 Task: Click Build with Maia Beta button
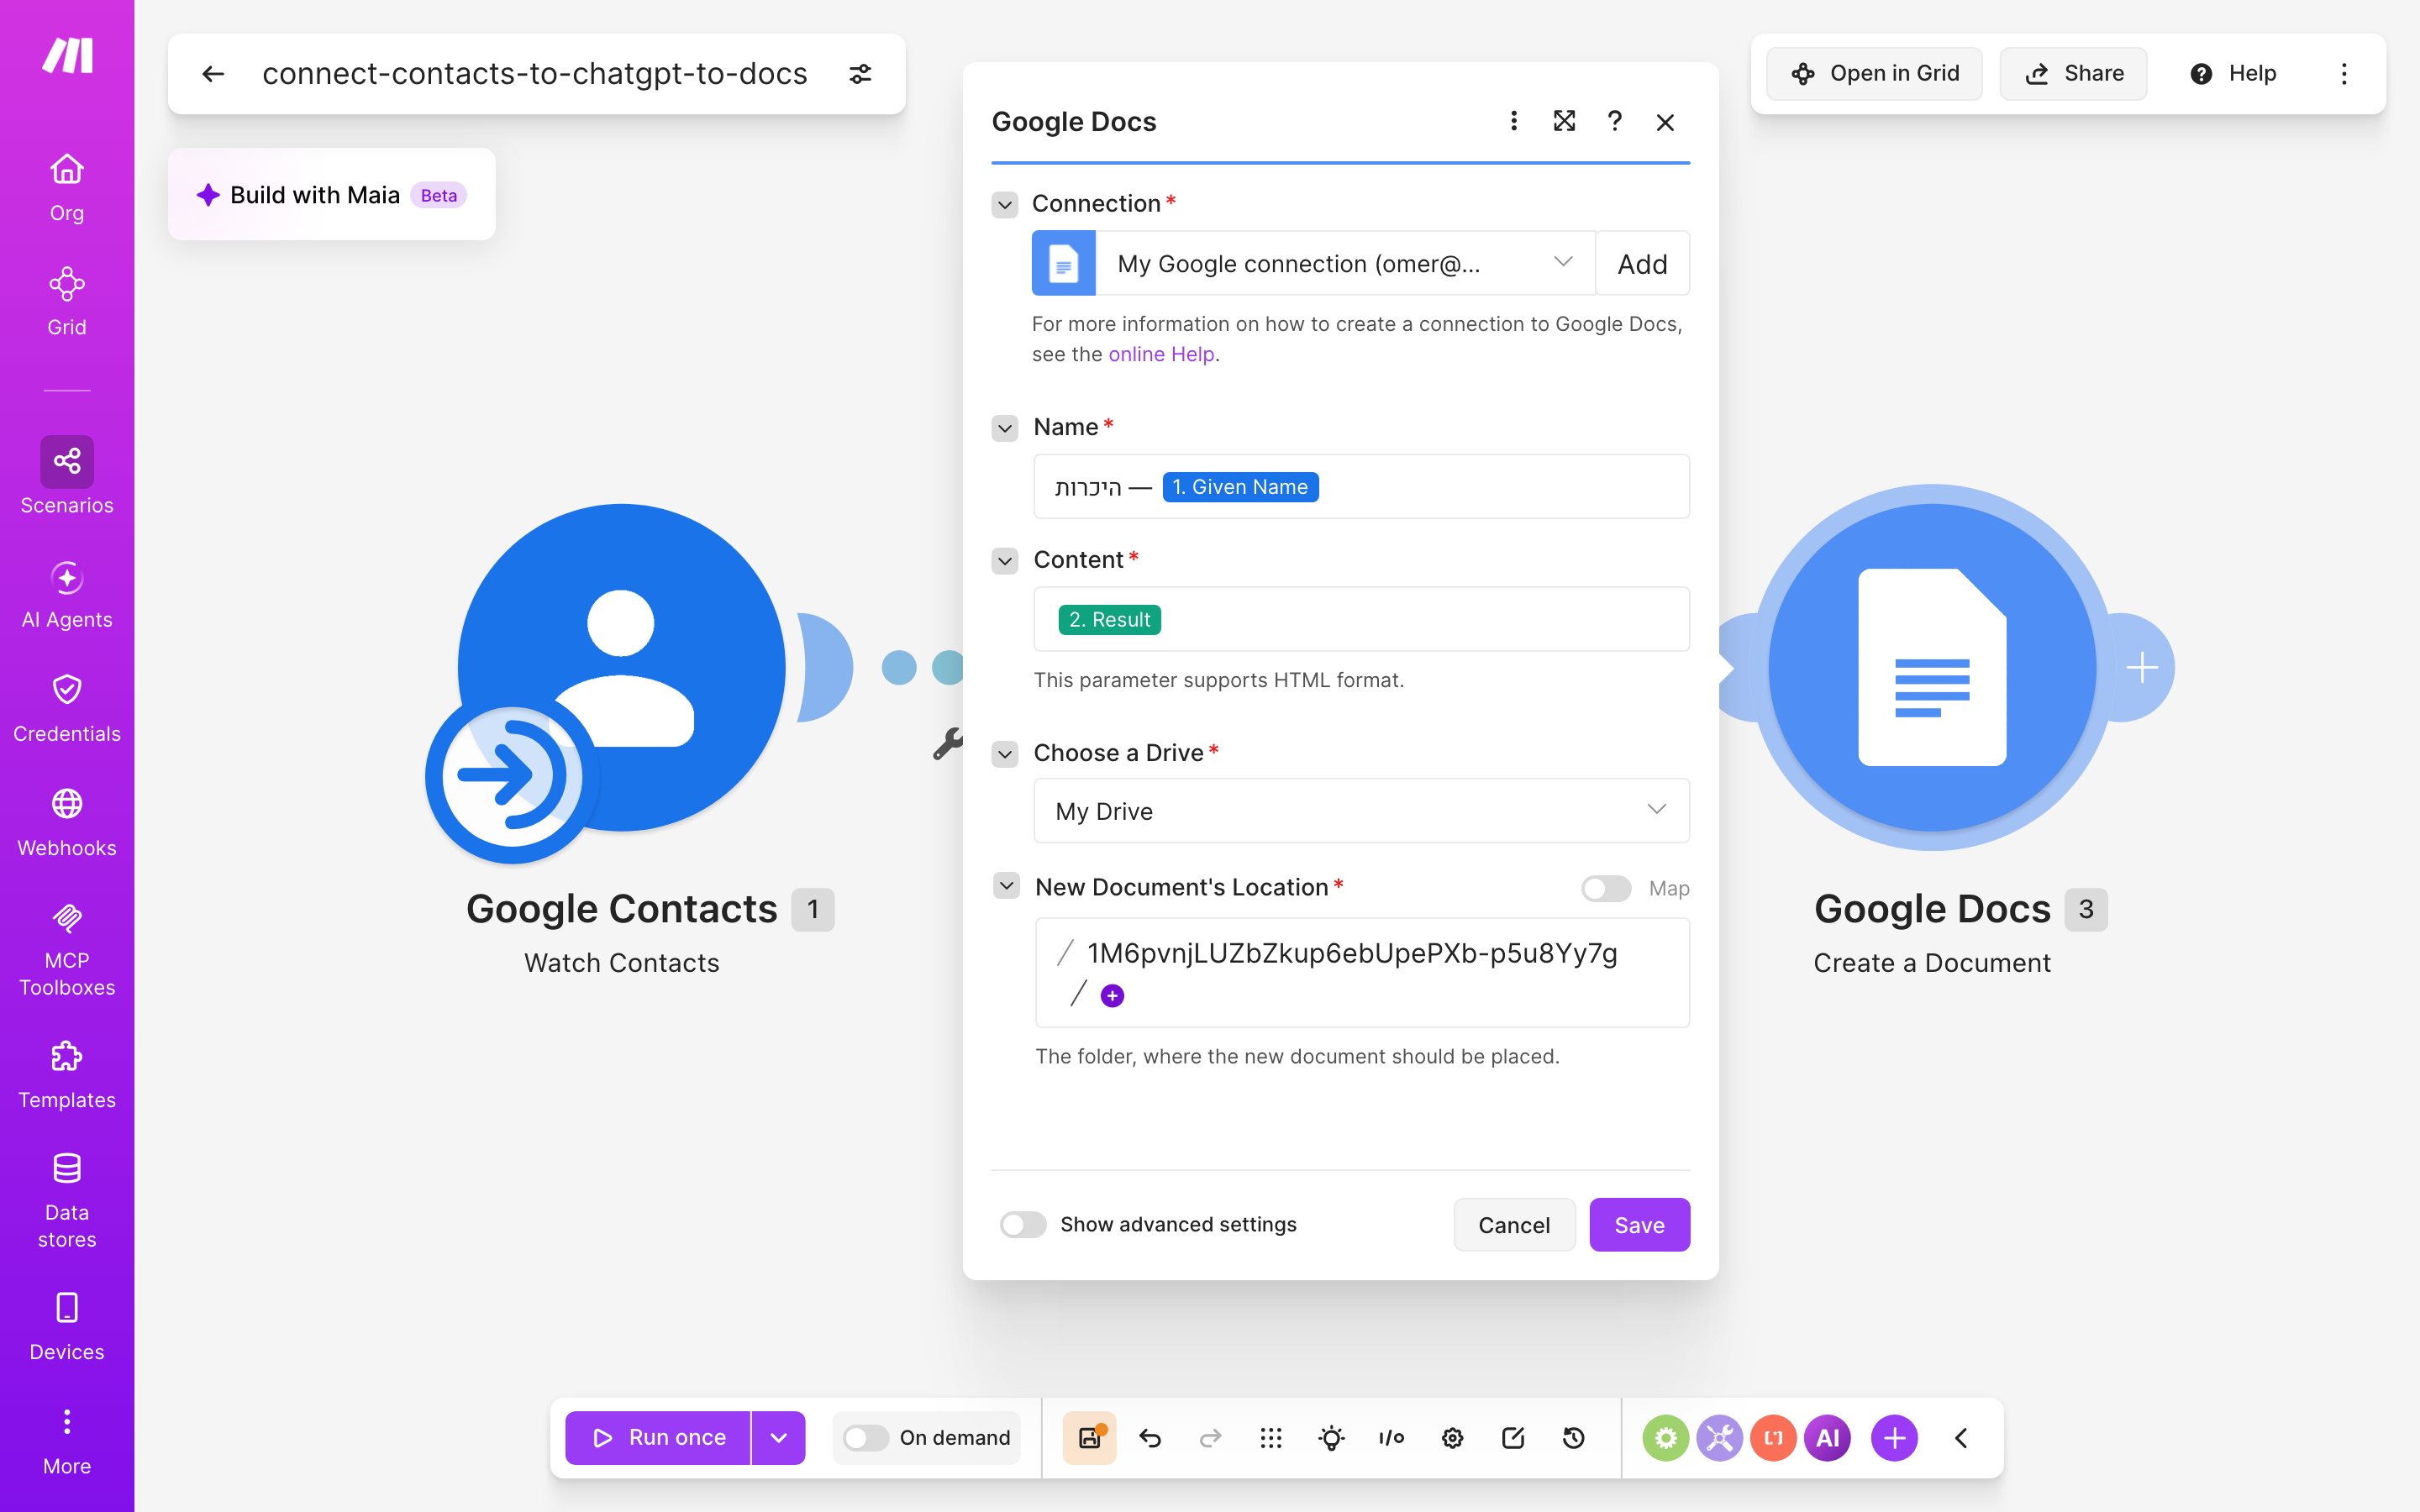coord(332,194)
